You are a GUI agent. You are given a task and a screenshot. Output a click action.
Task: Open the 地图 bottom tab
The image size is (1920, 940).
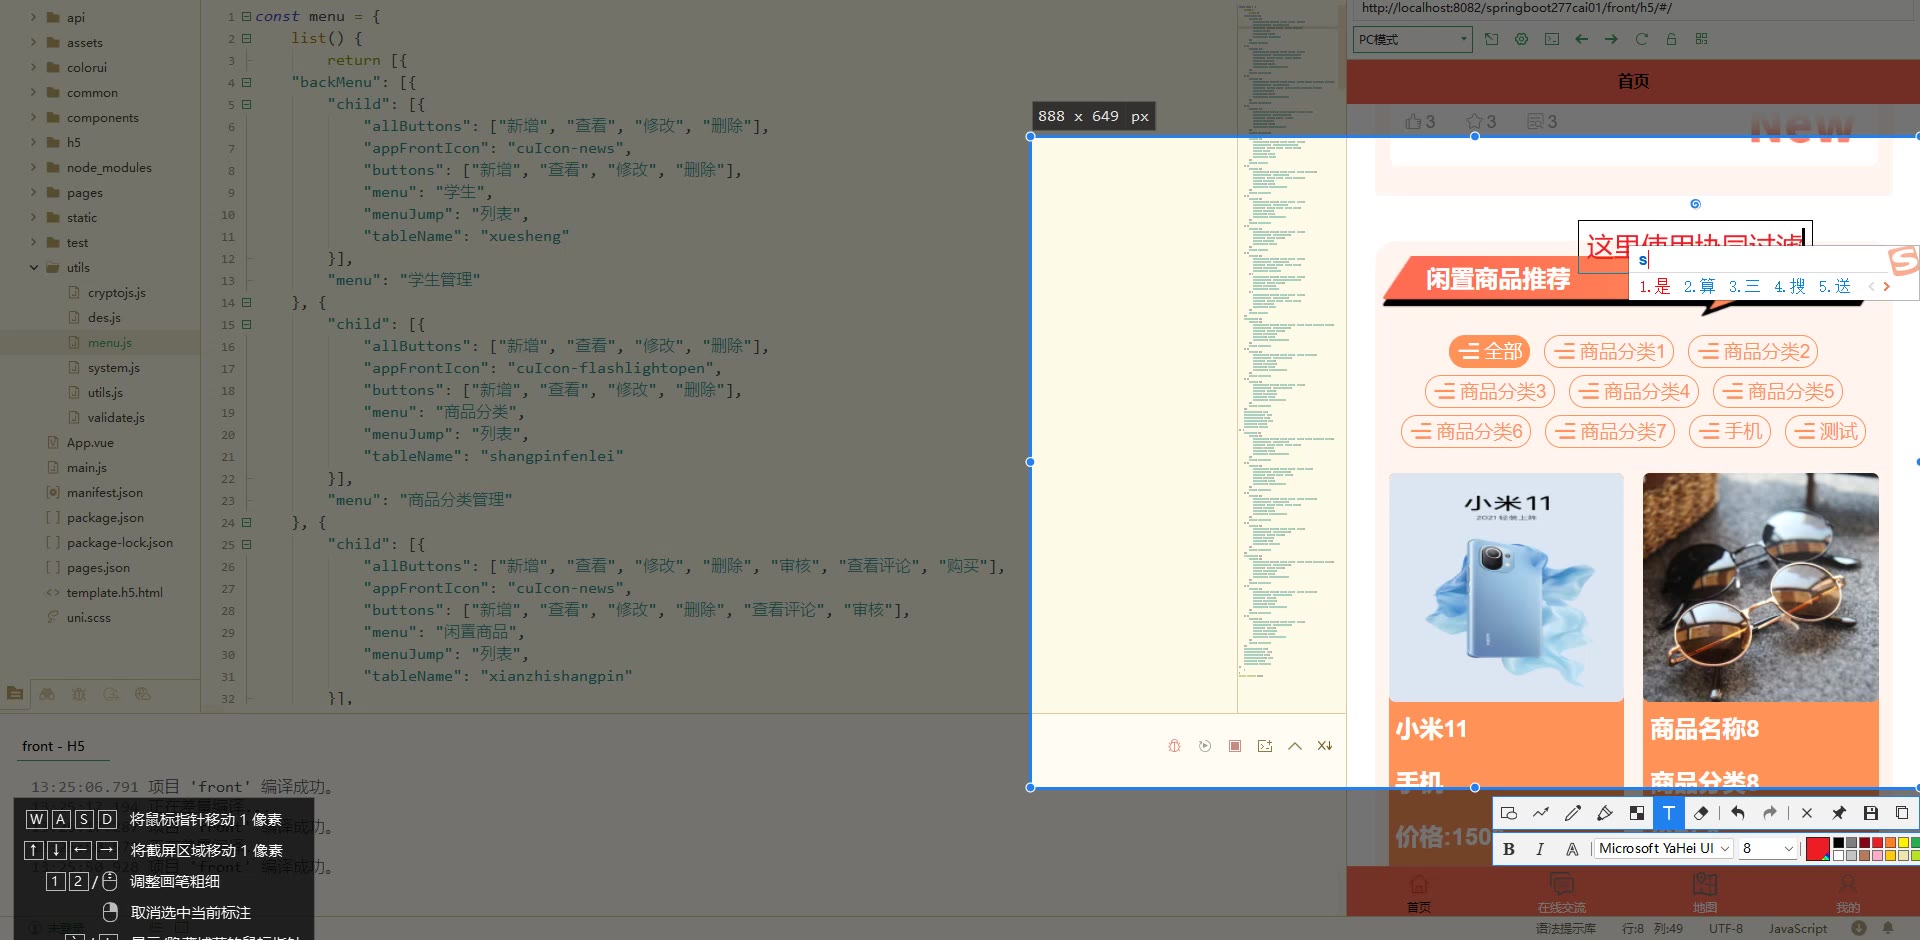(x=1705, y=893)
